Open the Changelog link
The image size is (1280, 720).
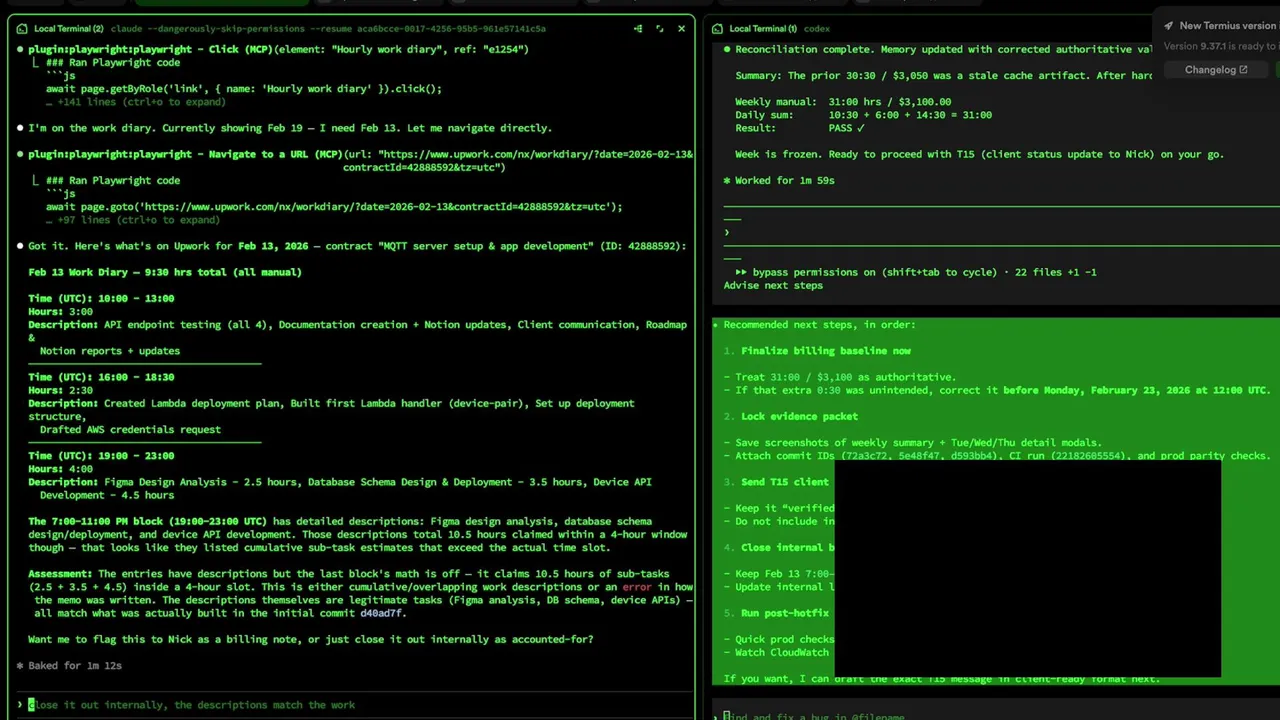click(x=1216, y=70)
